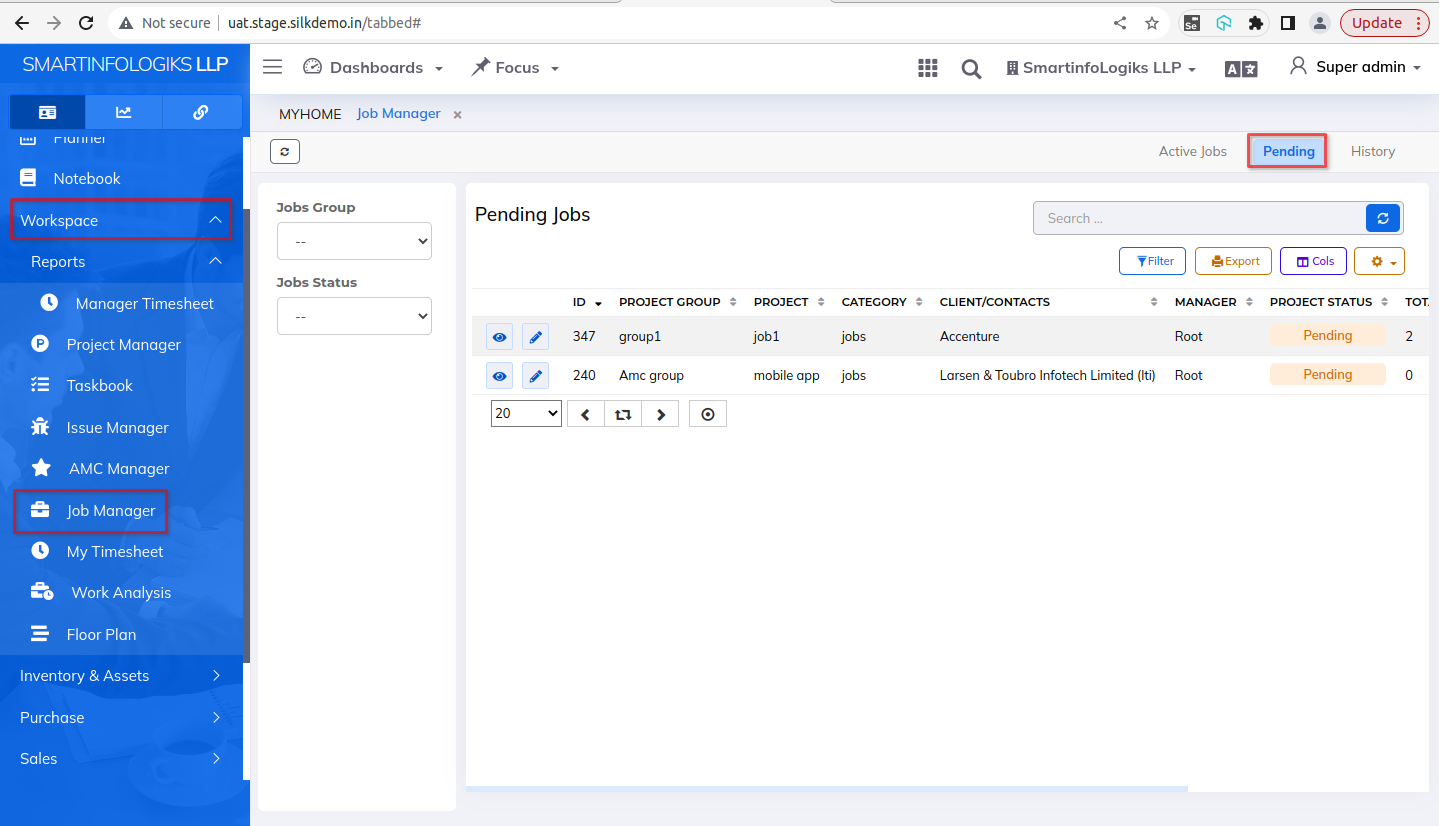This screenshot has height=826, width=1439.
Task: Open the Focus dropdown menu
Action: [515, 68]
